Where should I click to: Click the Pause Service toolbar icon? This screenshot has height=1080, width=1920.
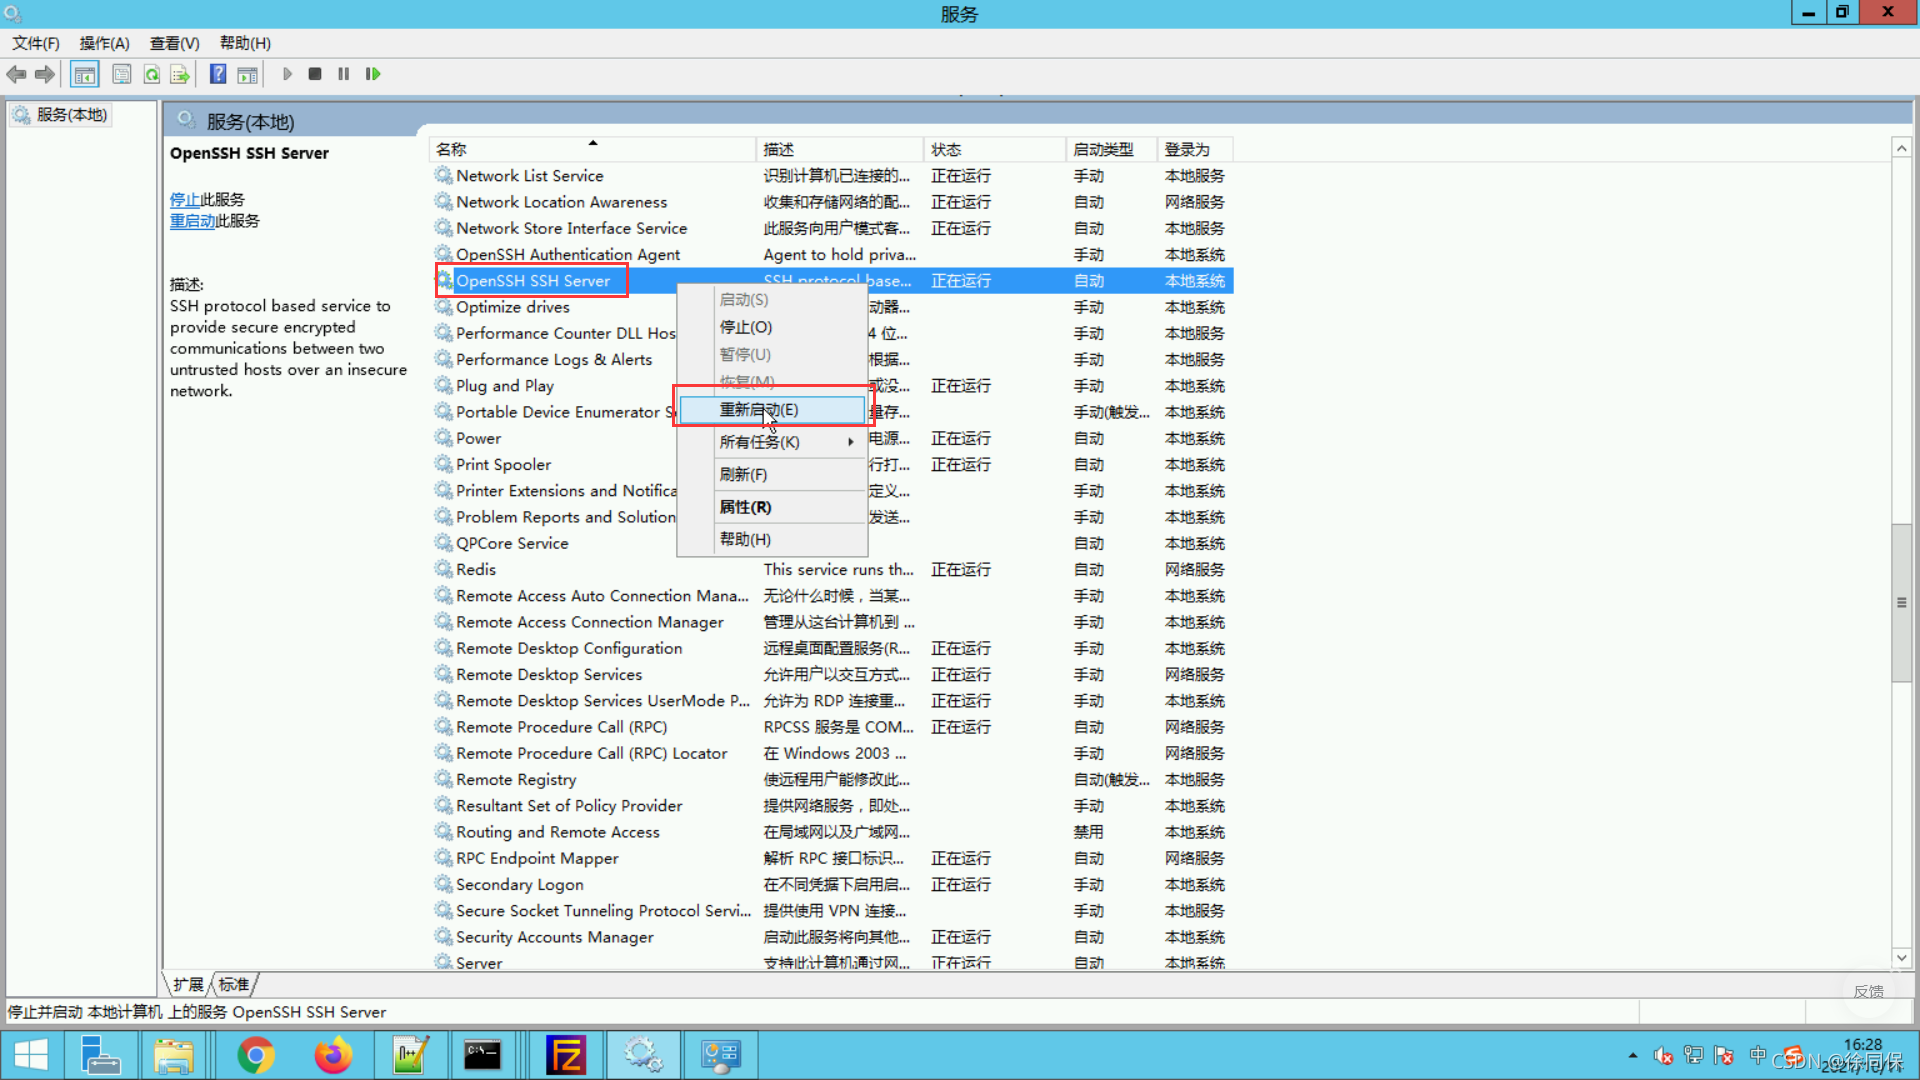[343, 74]
